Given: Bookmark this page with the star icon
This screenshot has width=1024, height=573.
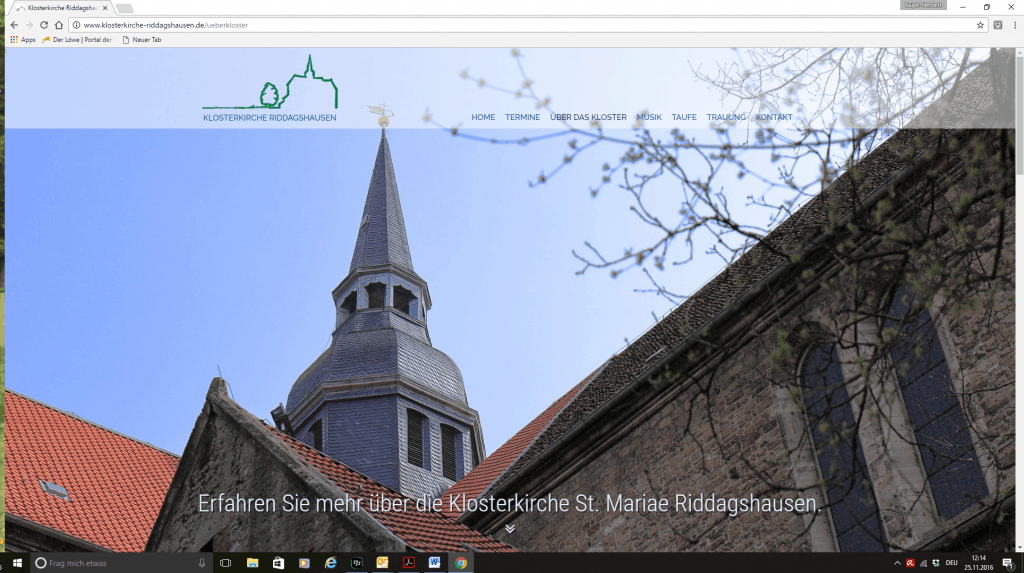Looking at the screenshot, I should 980,25.
